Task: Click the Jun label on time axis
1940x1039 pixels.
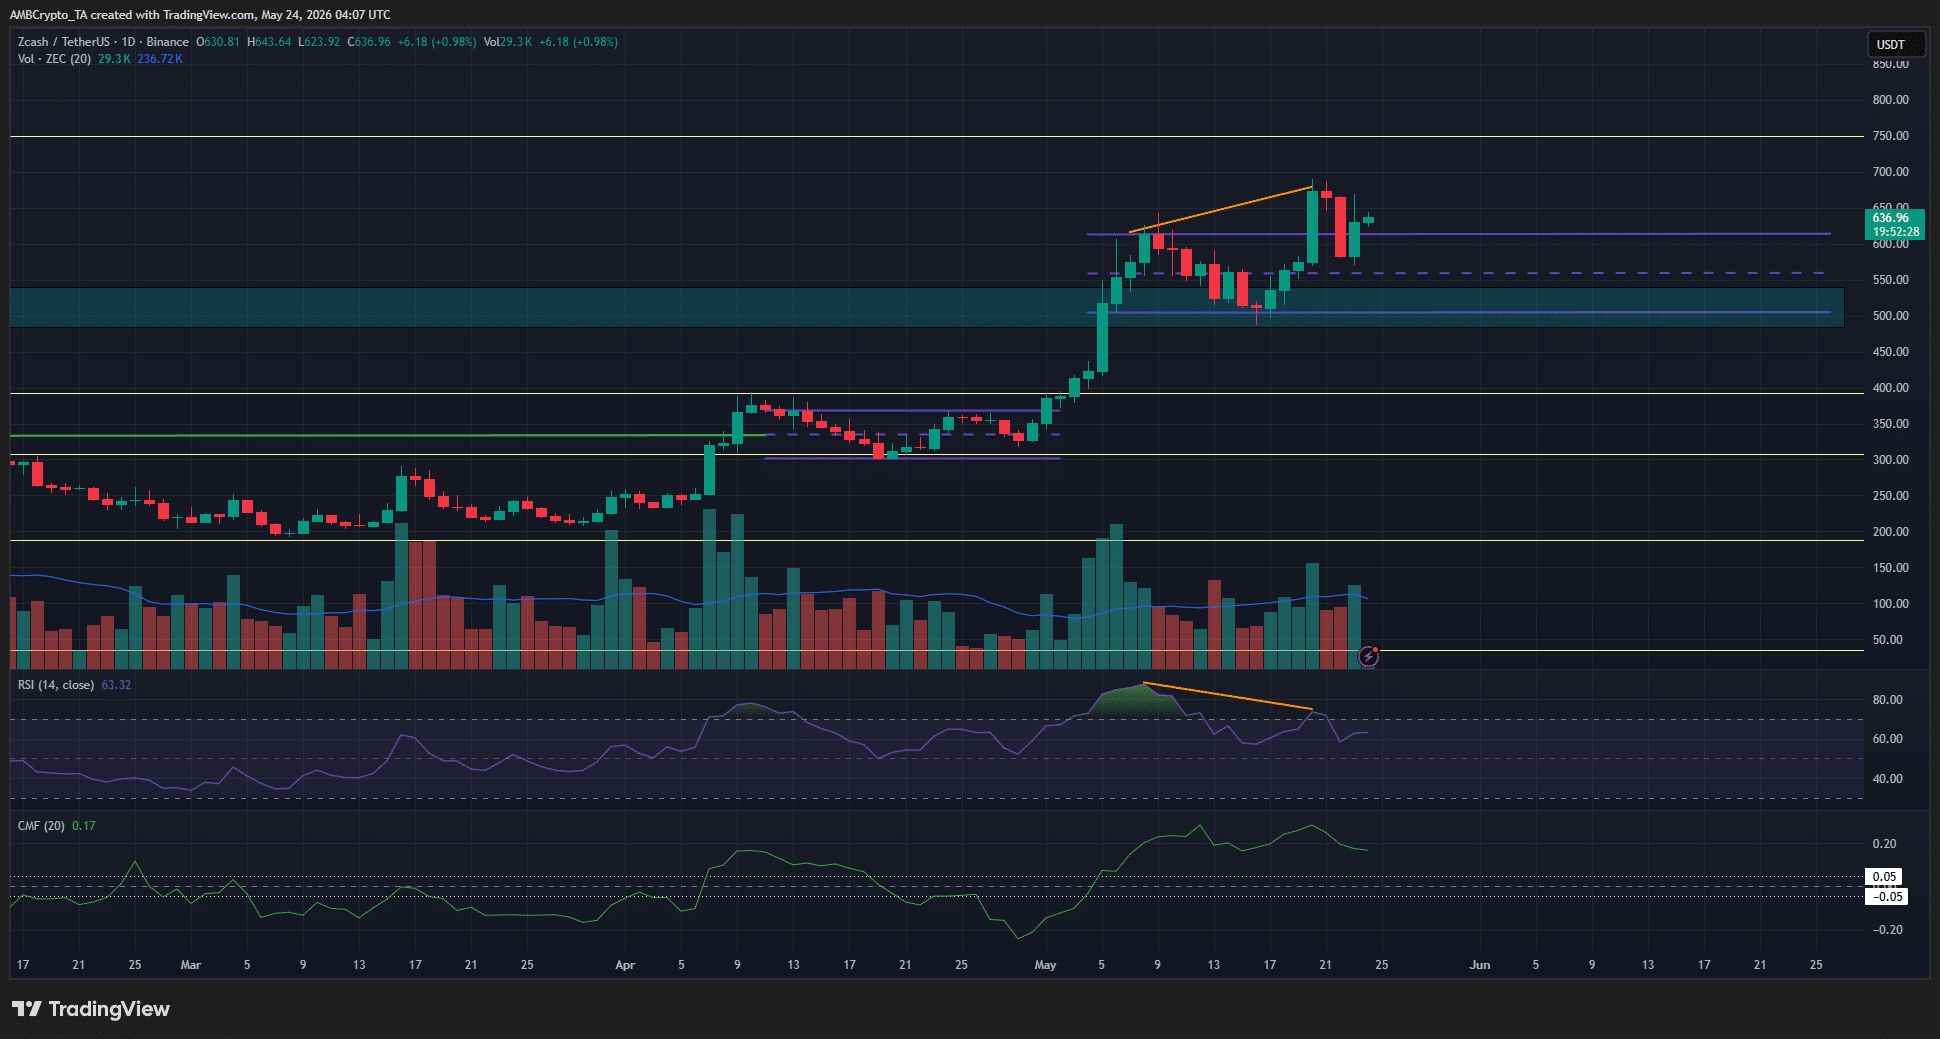Action: point(1479,965)
